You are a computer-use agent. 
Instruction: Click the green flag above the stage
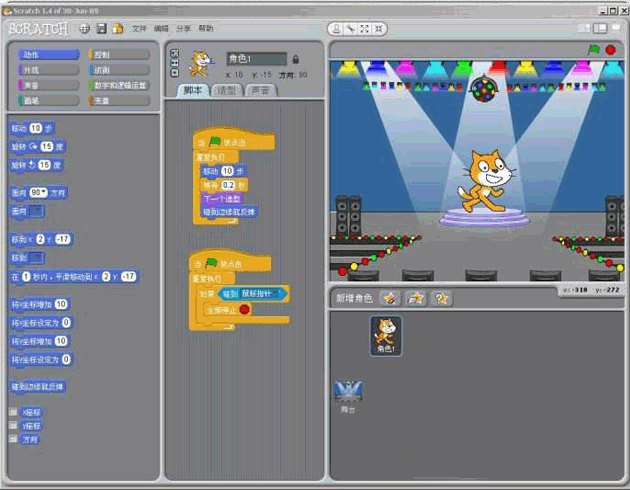(594, 50)
